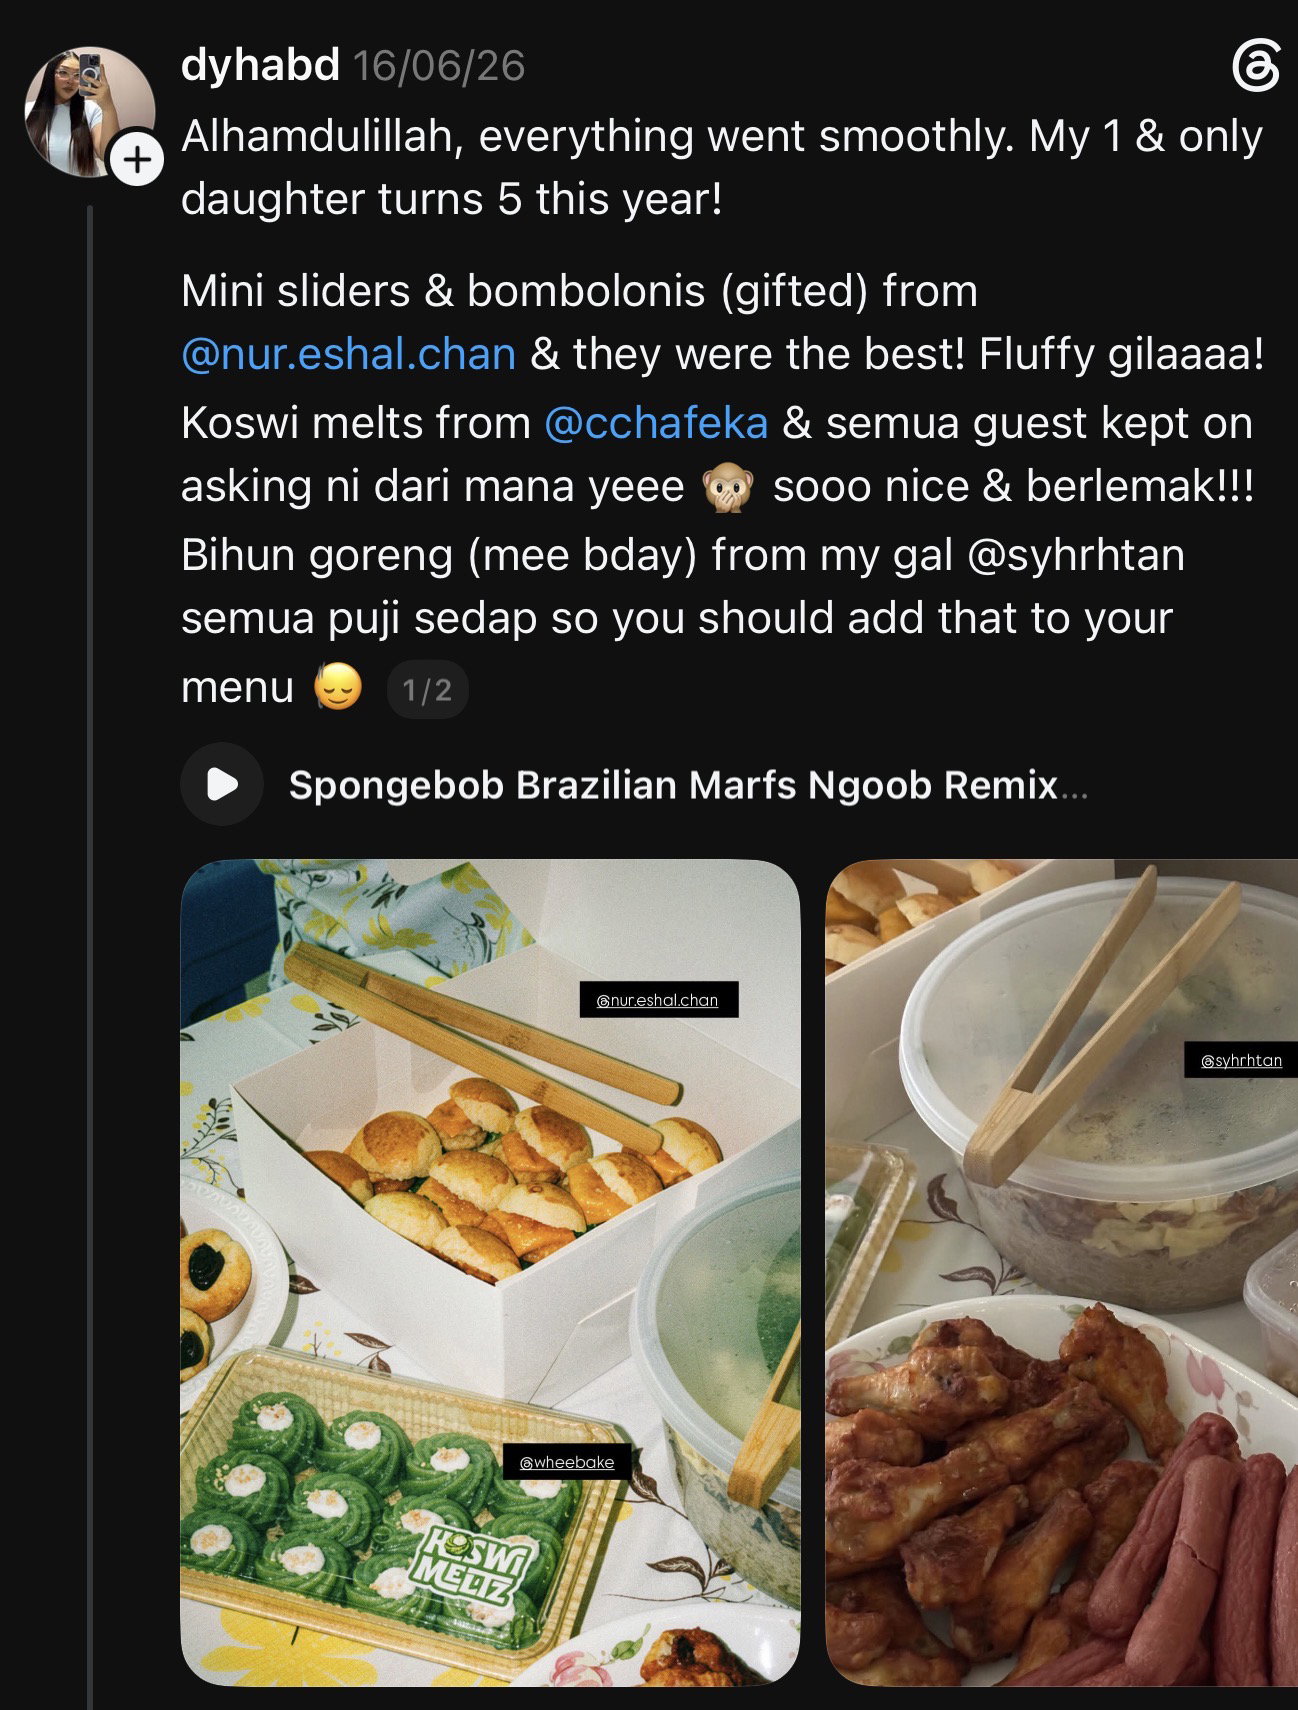Click the monkey covering mouth emoji

click(x=727, y=488)
